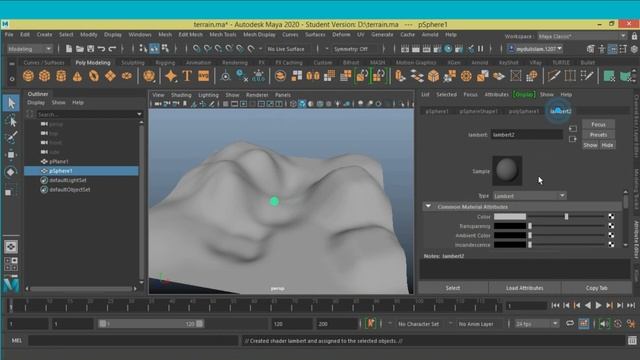The image size is (640, 360).
Task: Toggle single-pane layout in toolbox
Action: 11,247
